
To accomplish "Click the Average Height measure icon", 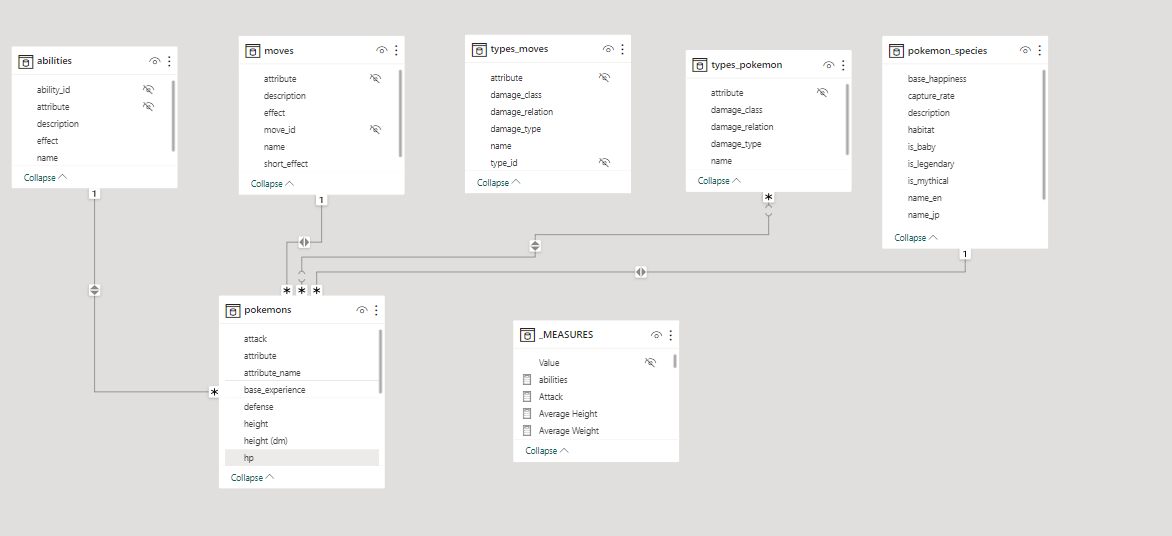I will (527, 414).
